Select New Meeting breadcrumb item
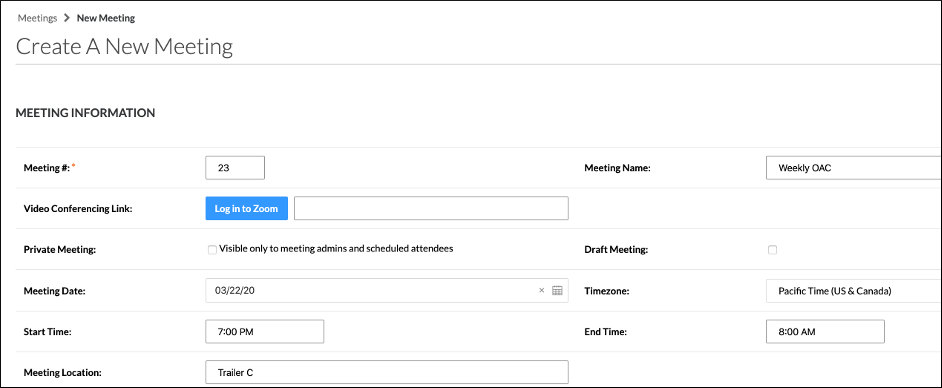The image size is (942, 388). 106,18
